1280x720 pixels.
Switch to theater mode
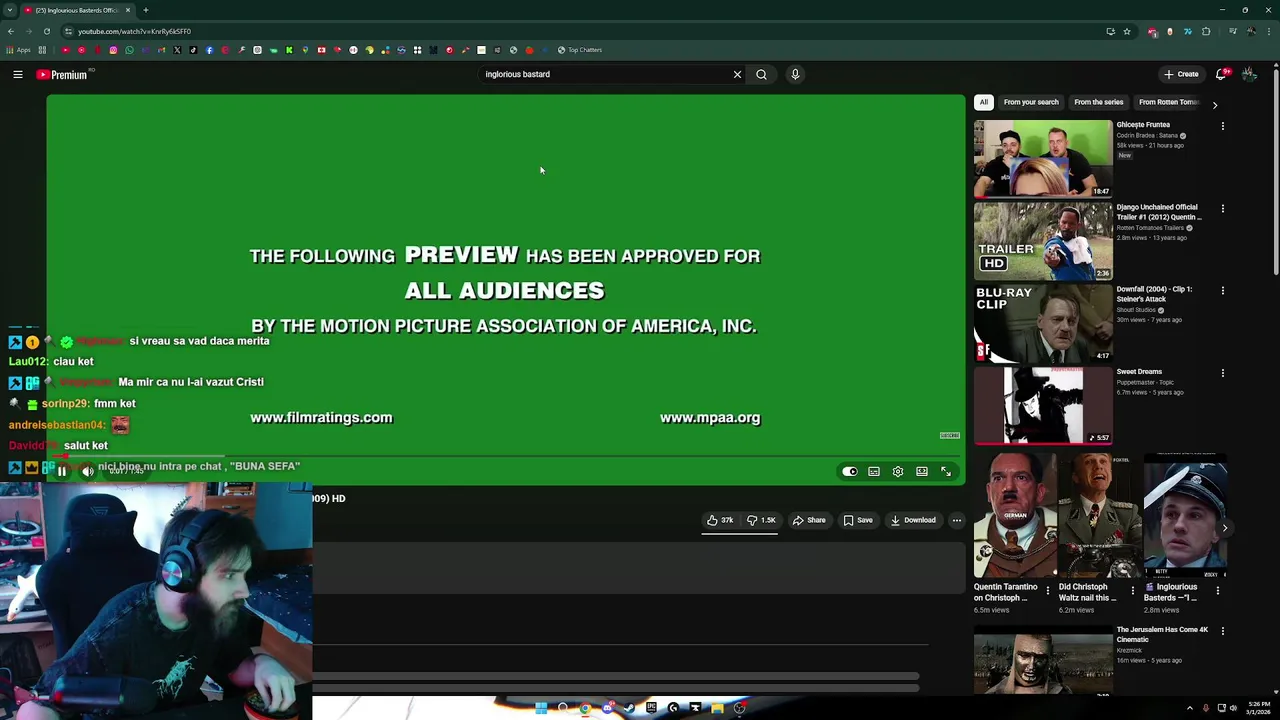[x=922, y=471]
